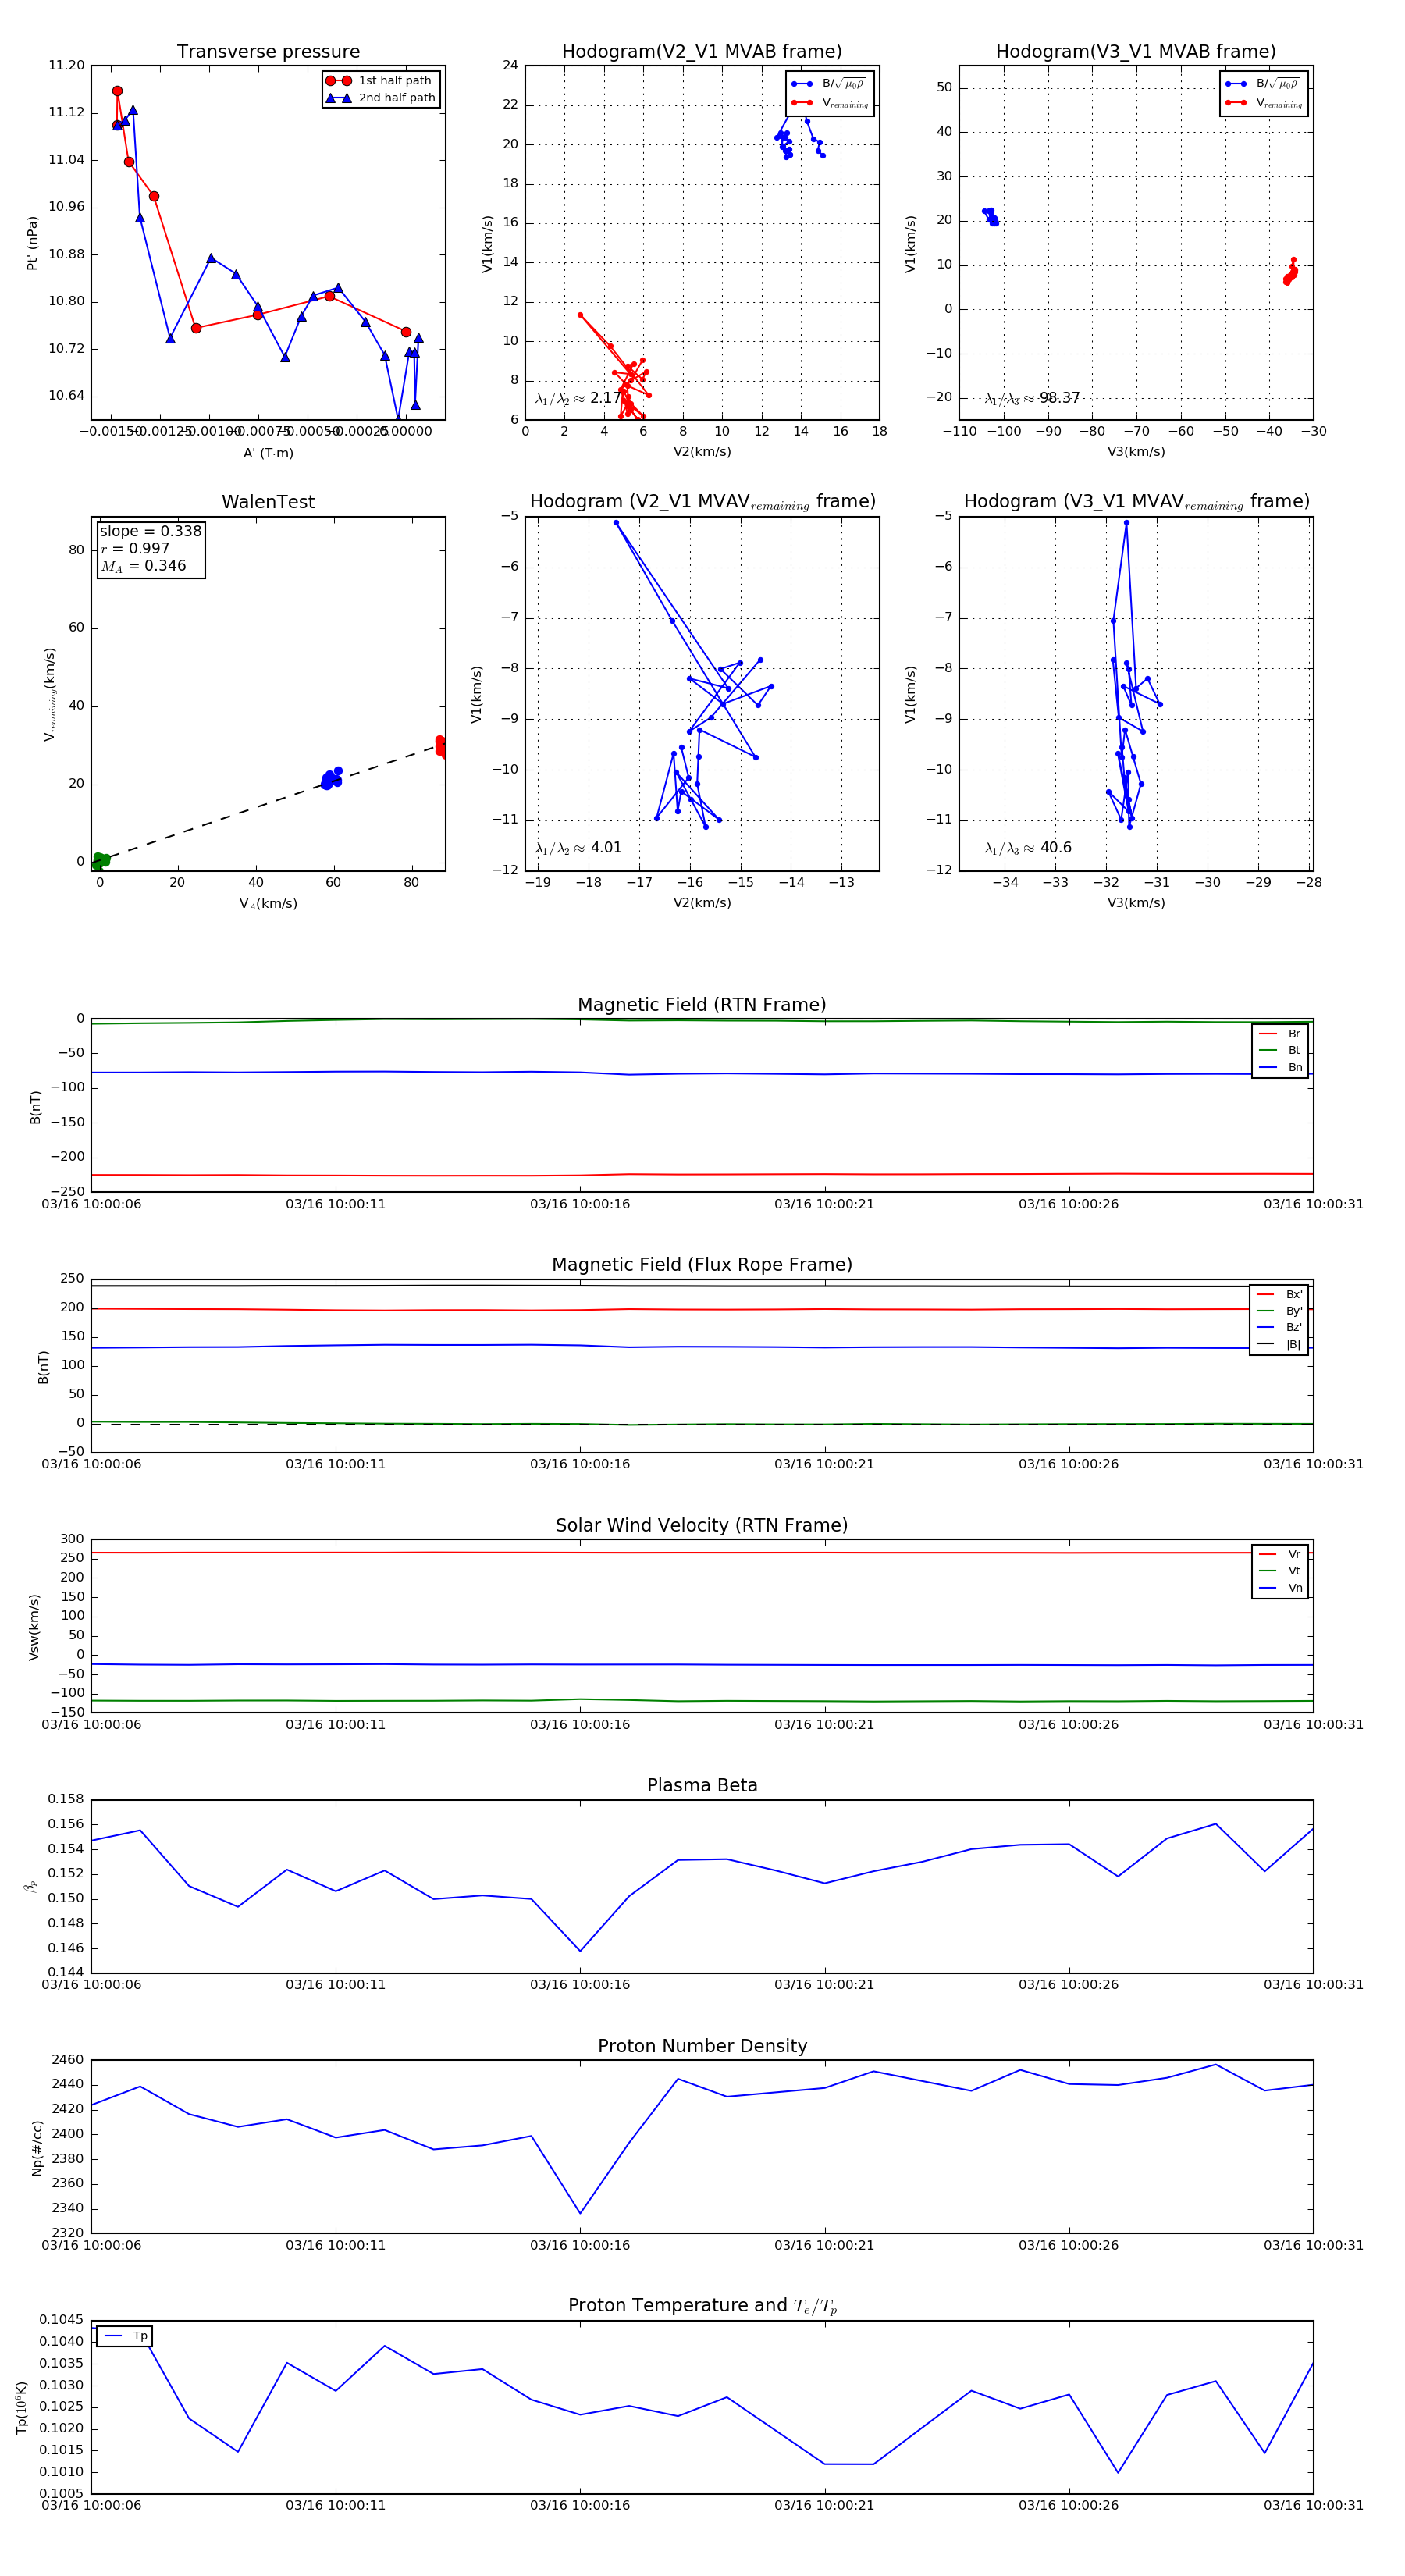Click the red point cluster in WalenTest plot
This screenshot has height=2576, width=1405.
point(441,746)
